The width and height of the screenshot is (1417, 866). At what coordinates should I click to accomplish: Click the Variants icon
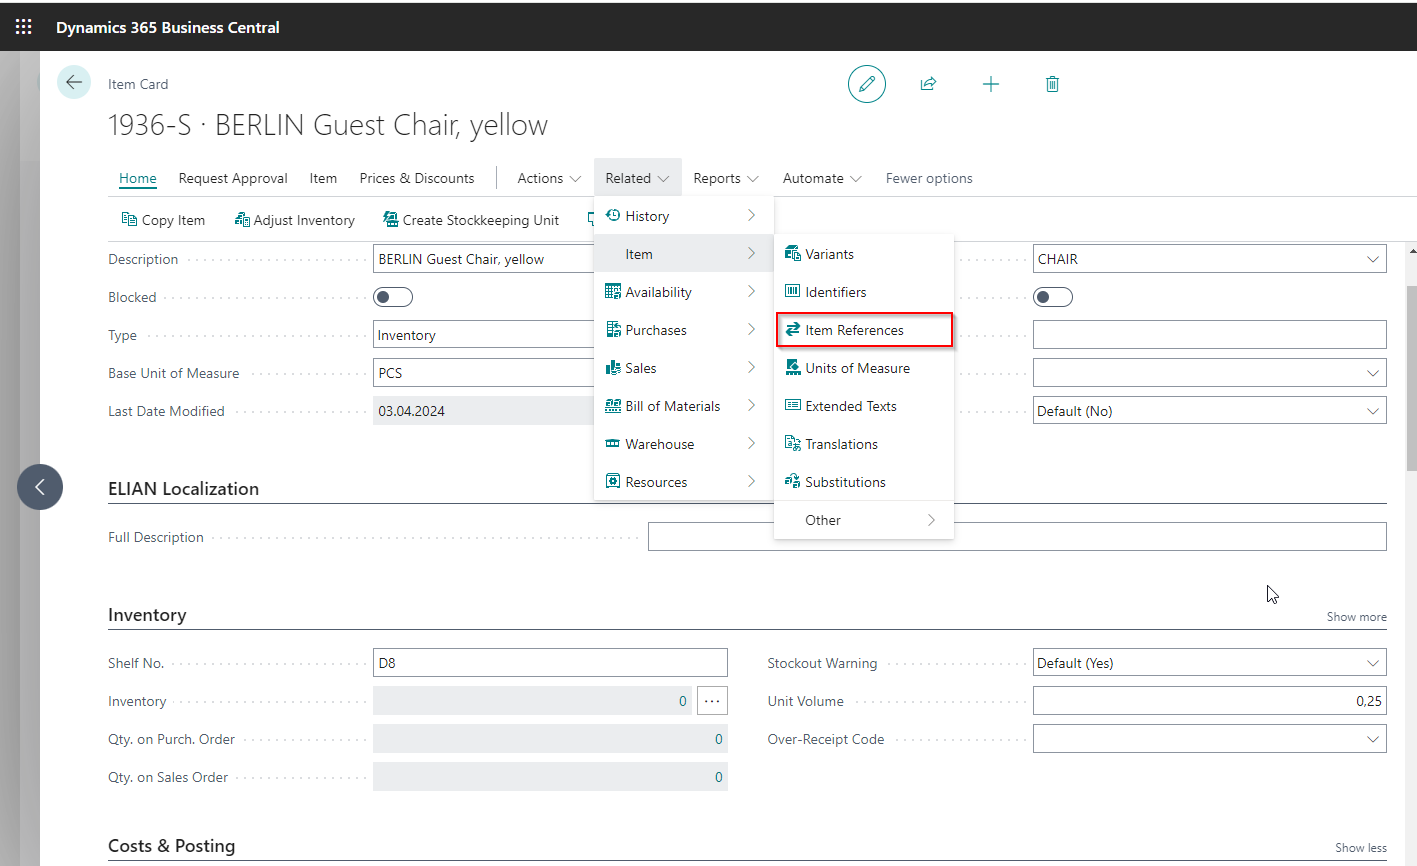(x=793, y=253)
